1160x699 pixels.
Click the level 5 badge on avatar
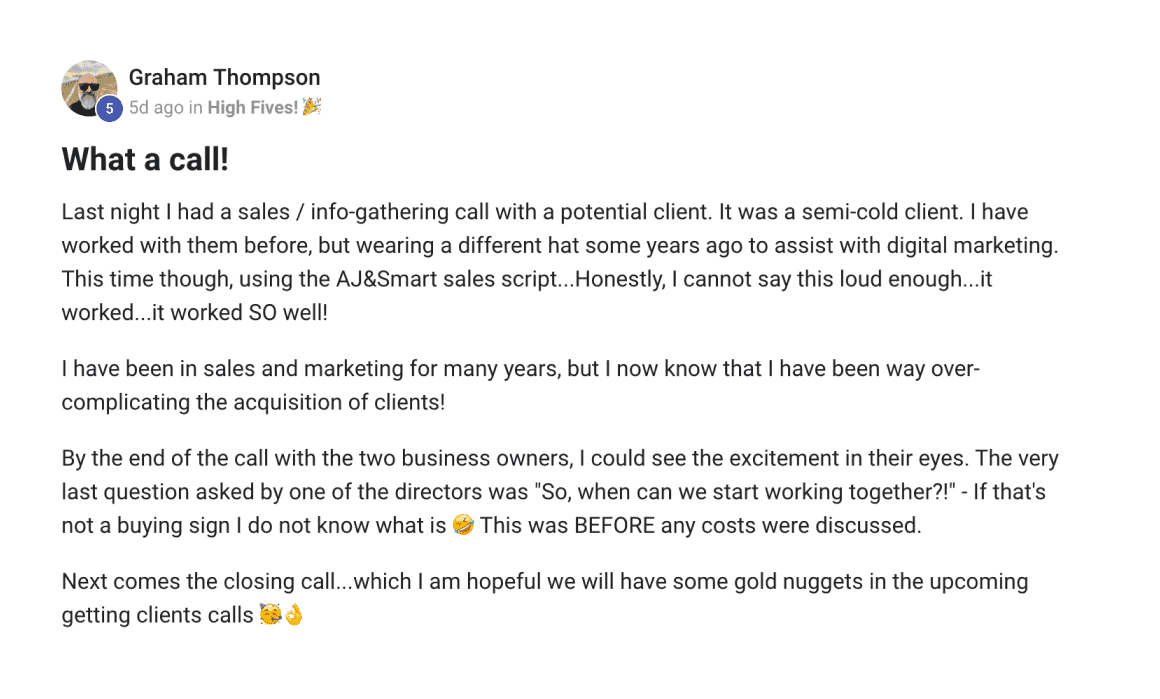pyautogui.click(x=109, y=109)
